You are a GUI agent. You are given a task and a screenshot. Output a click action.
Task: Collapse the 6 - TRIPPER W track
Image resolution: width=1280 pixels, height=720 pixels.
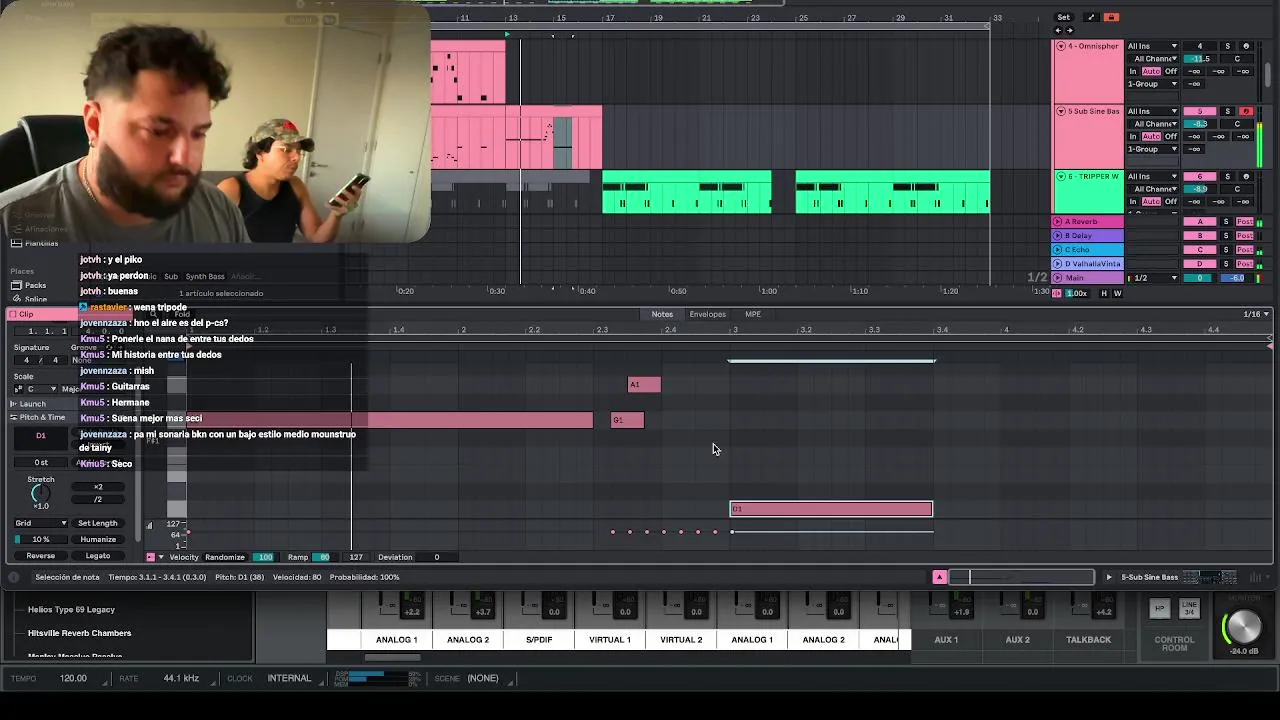pos(1061,176)
